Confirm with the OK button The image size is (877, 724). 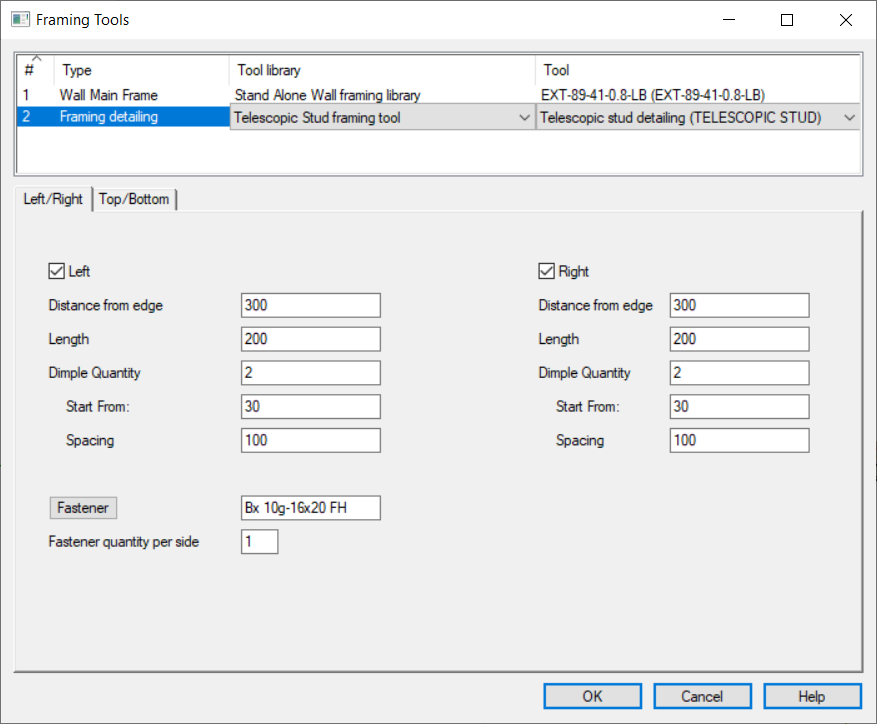[x=592, y=696]
